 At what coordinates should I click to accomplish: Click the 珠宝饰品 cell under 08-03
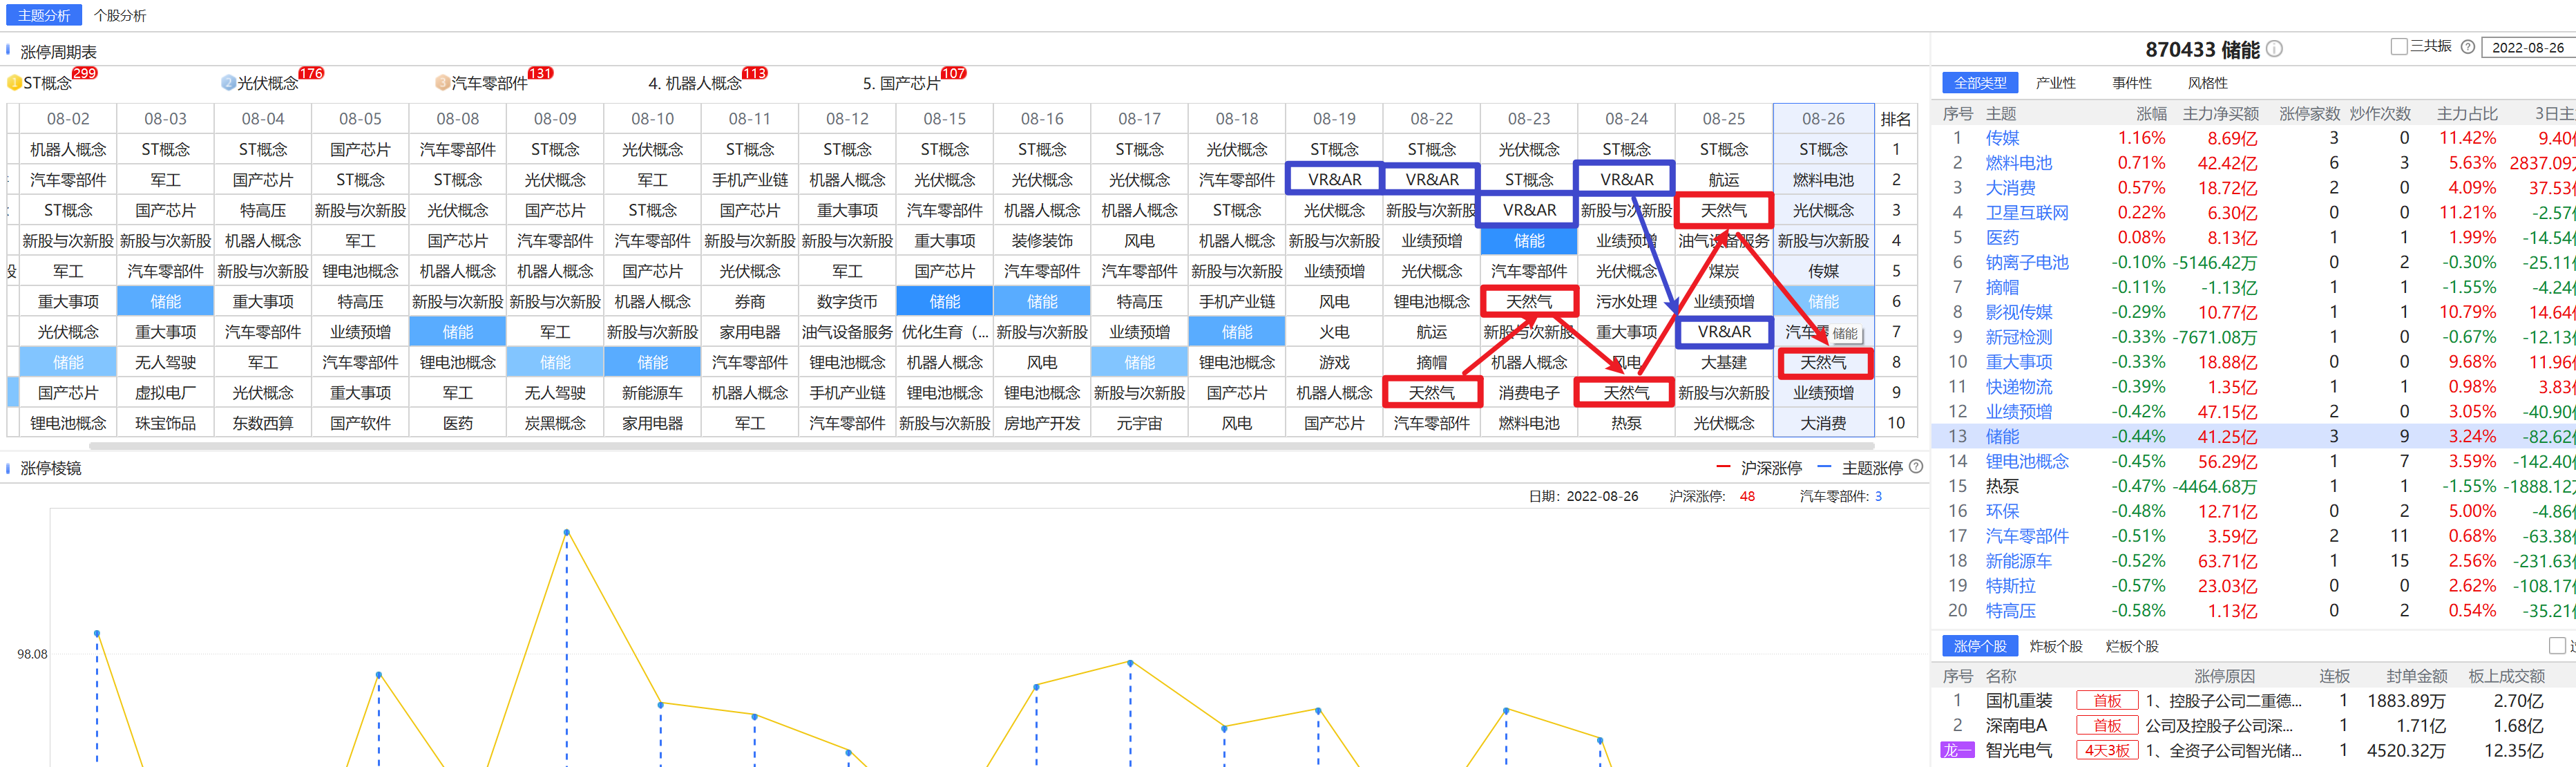(165, 423)
